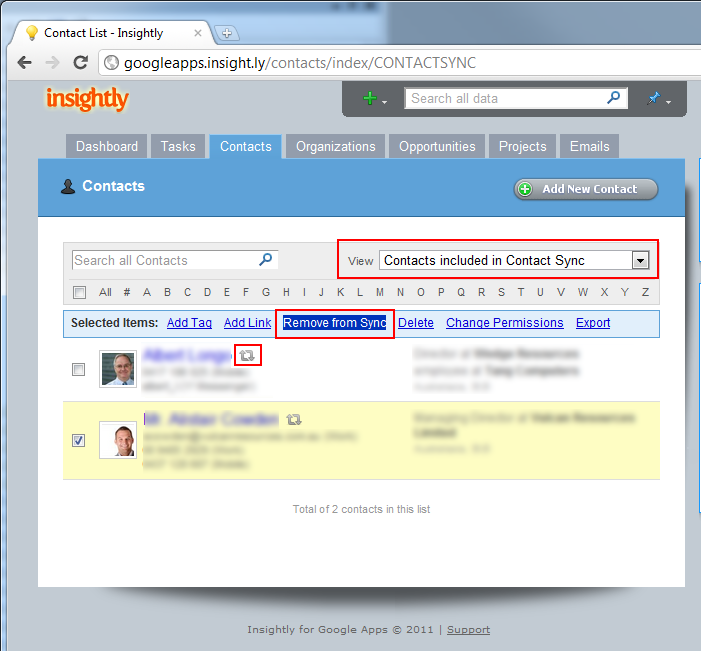Open the Organizations tab
This screenshot has height=651, width=701.
(x=335, y=146)
